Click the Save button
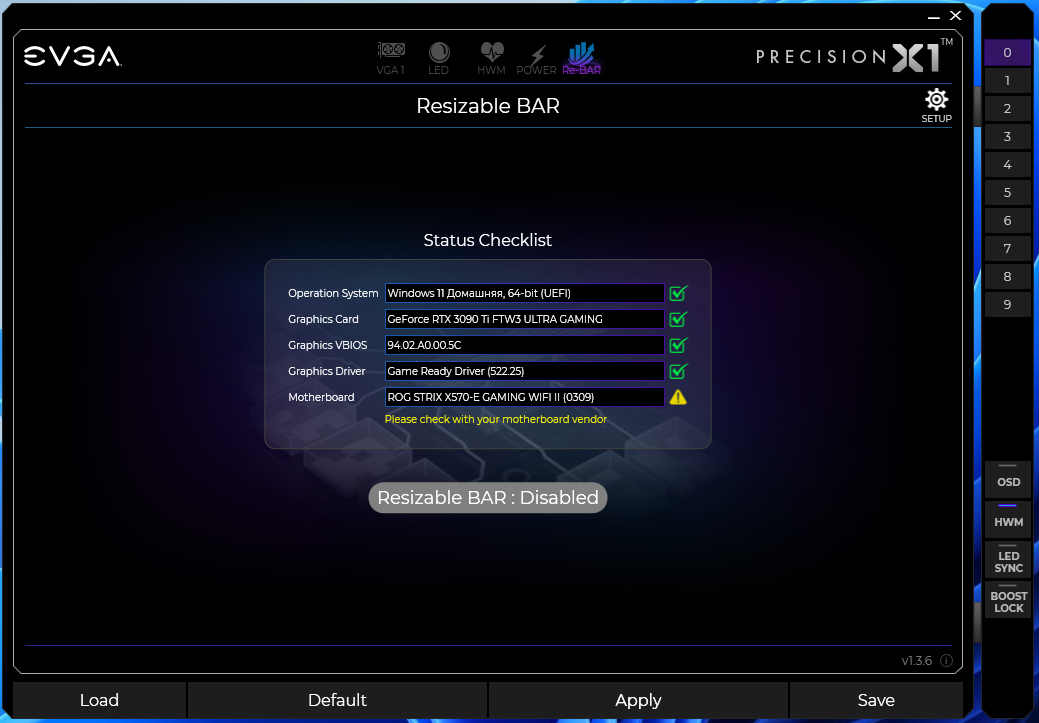Viewport: 1039px width, 723px height. tap(876, 700)
